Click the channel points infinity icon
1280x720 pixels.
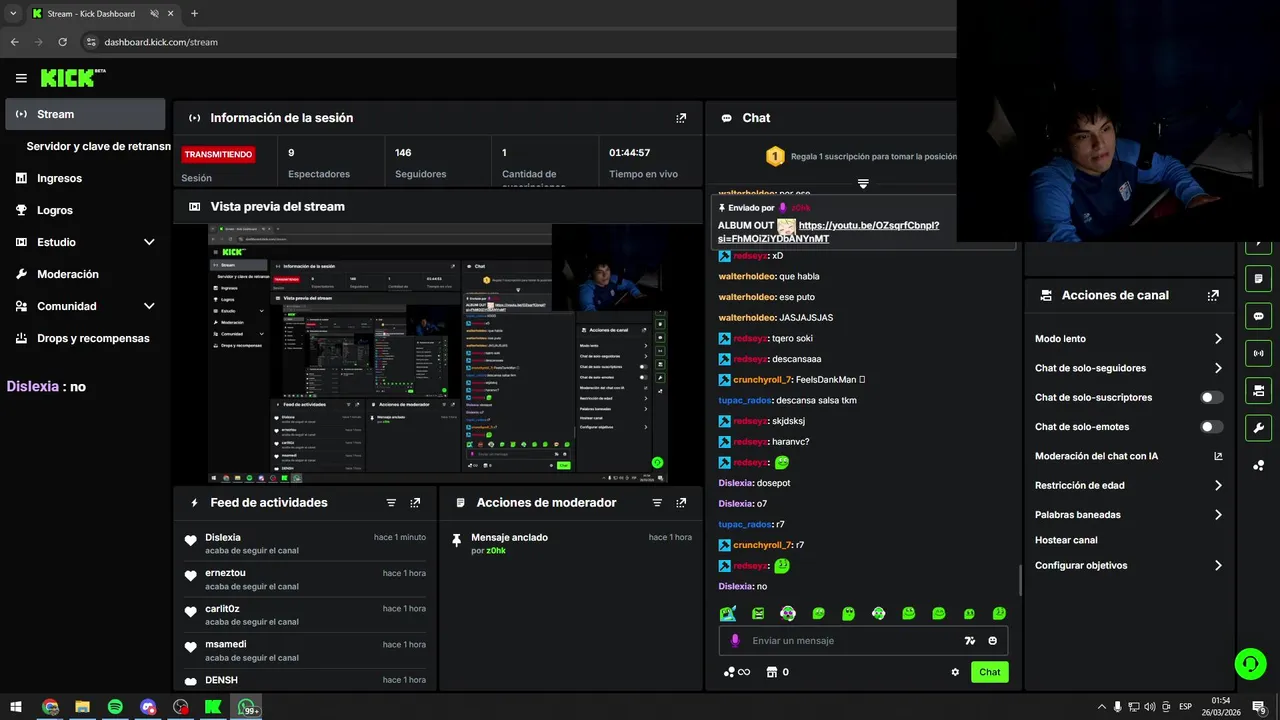(x=736, y=672)
